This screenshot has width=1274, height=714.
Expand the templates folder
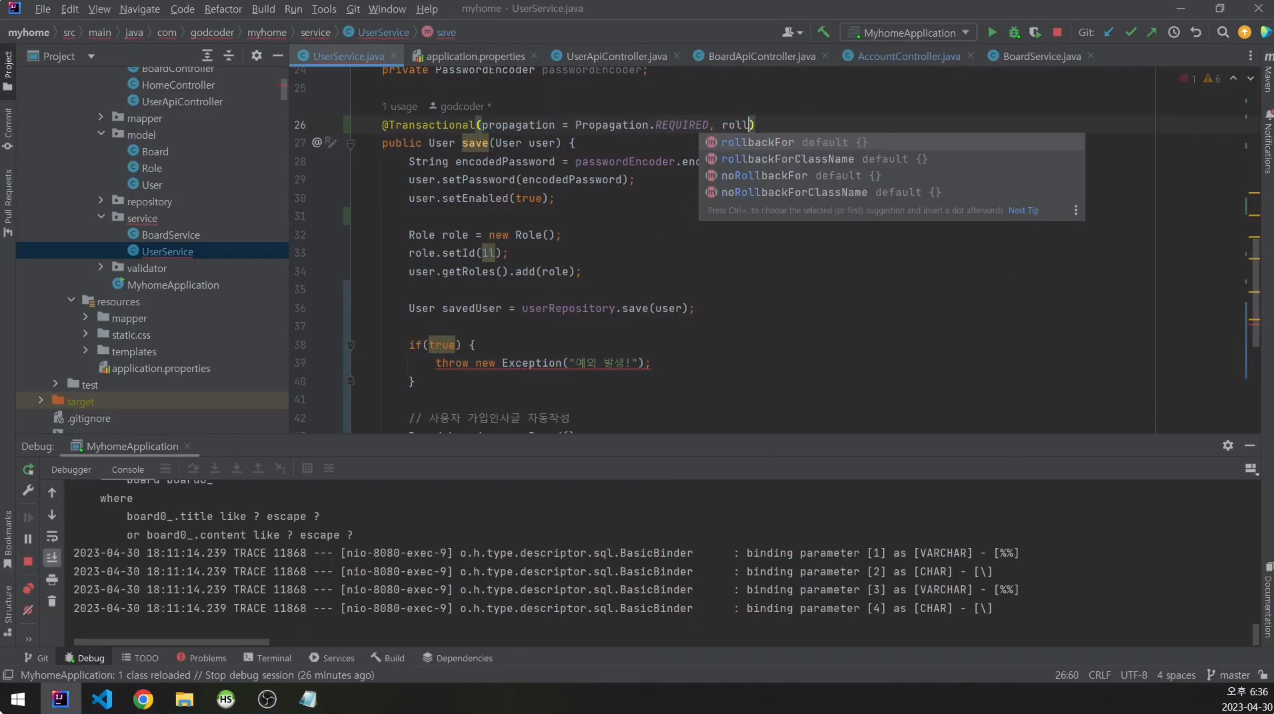[x=86, y=351]
